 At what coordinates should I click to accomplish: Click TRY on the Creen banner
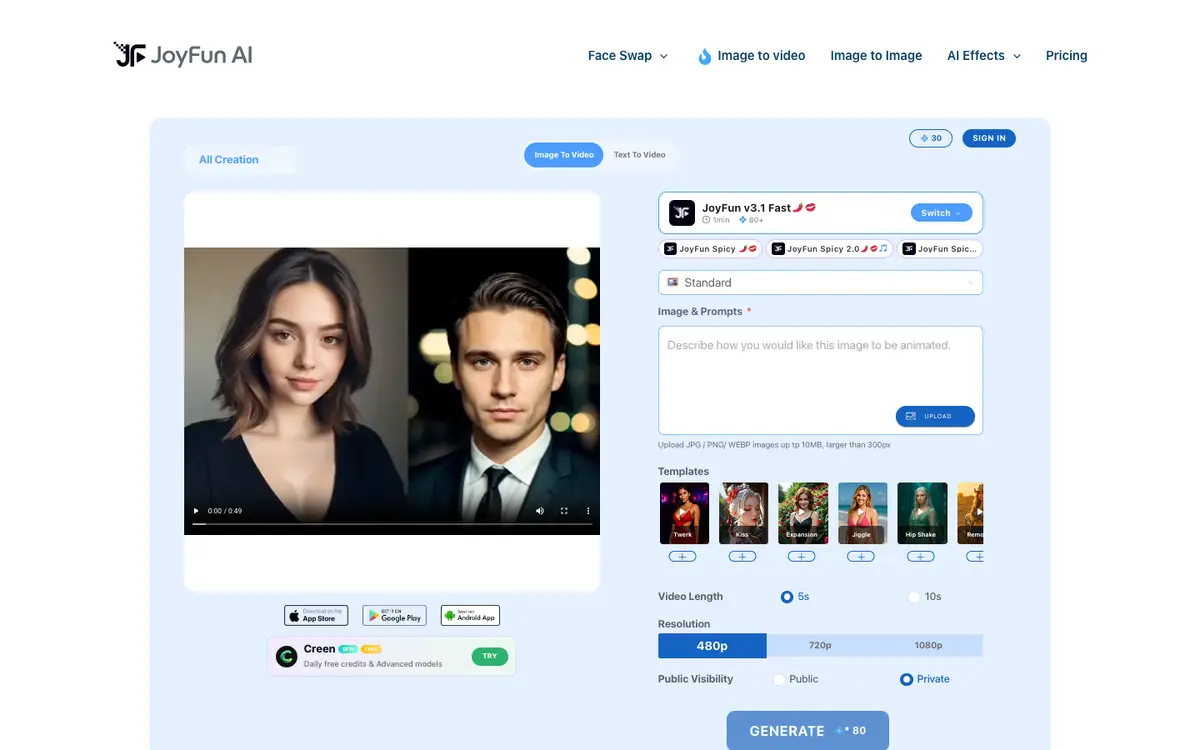click(490, 657)
